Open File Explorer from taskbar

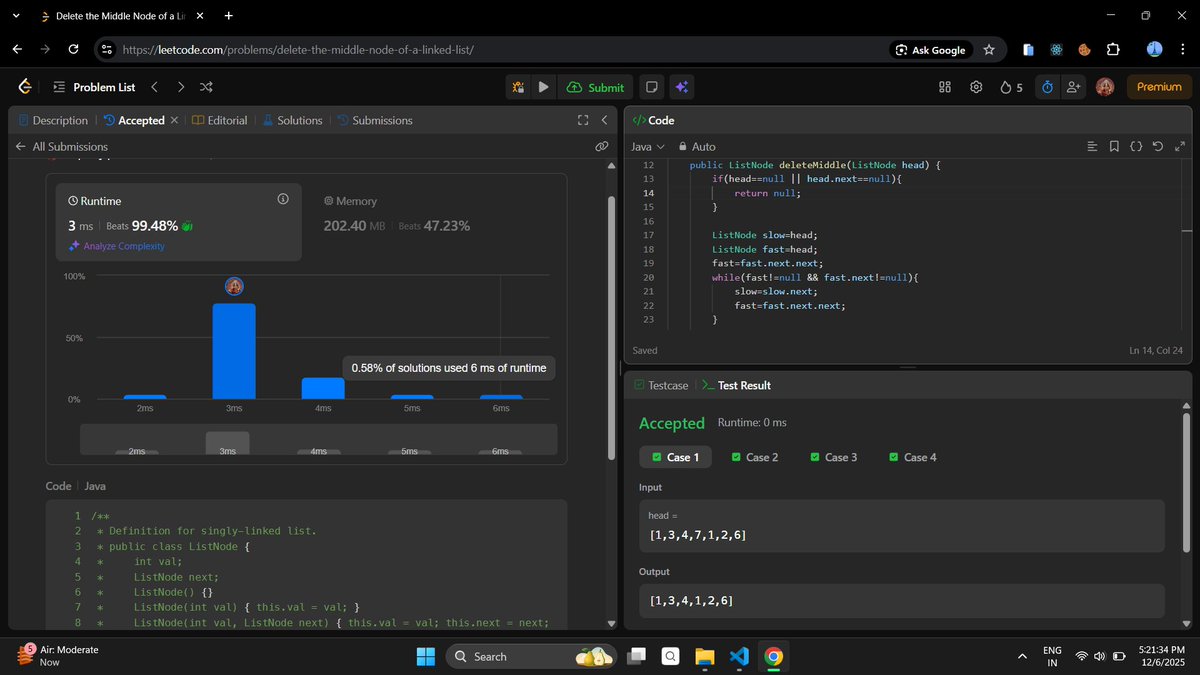[x=705, y=657]
